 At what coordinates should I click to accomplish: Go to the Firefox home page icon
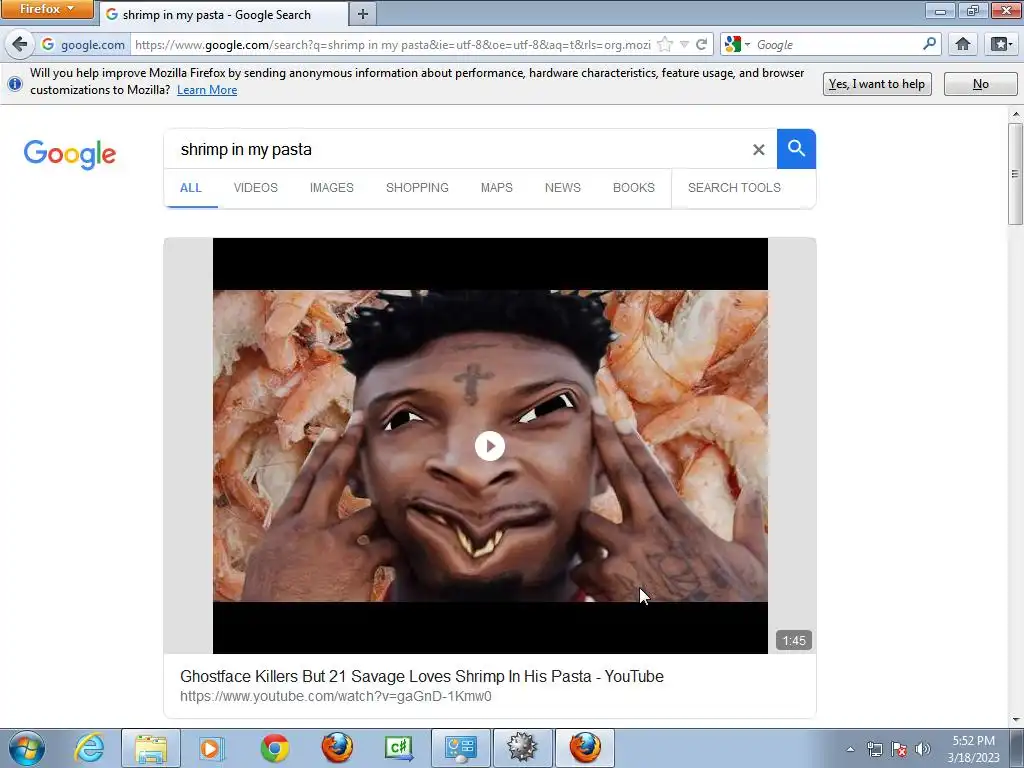click(x=963, y=44)
